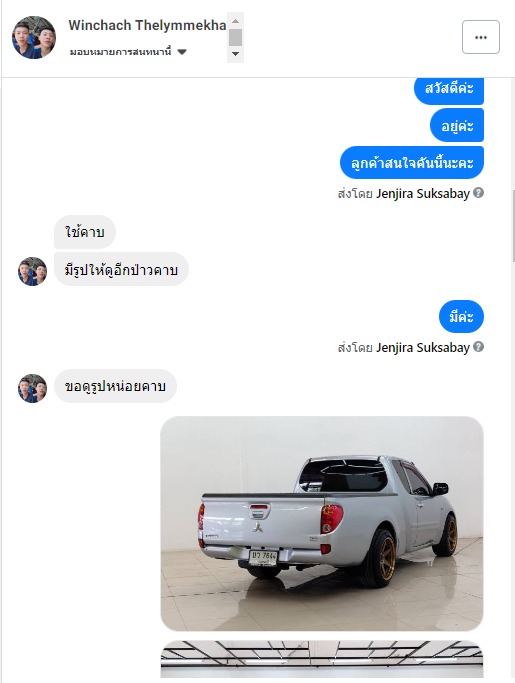Viewport: 515px width, 683px height.
Task: Select the ลูกค้าสนใจคันนี้นะคะ message bubble
Action: coord(412,162)
